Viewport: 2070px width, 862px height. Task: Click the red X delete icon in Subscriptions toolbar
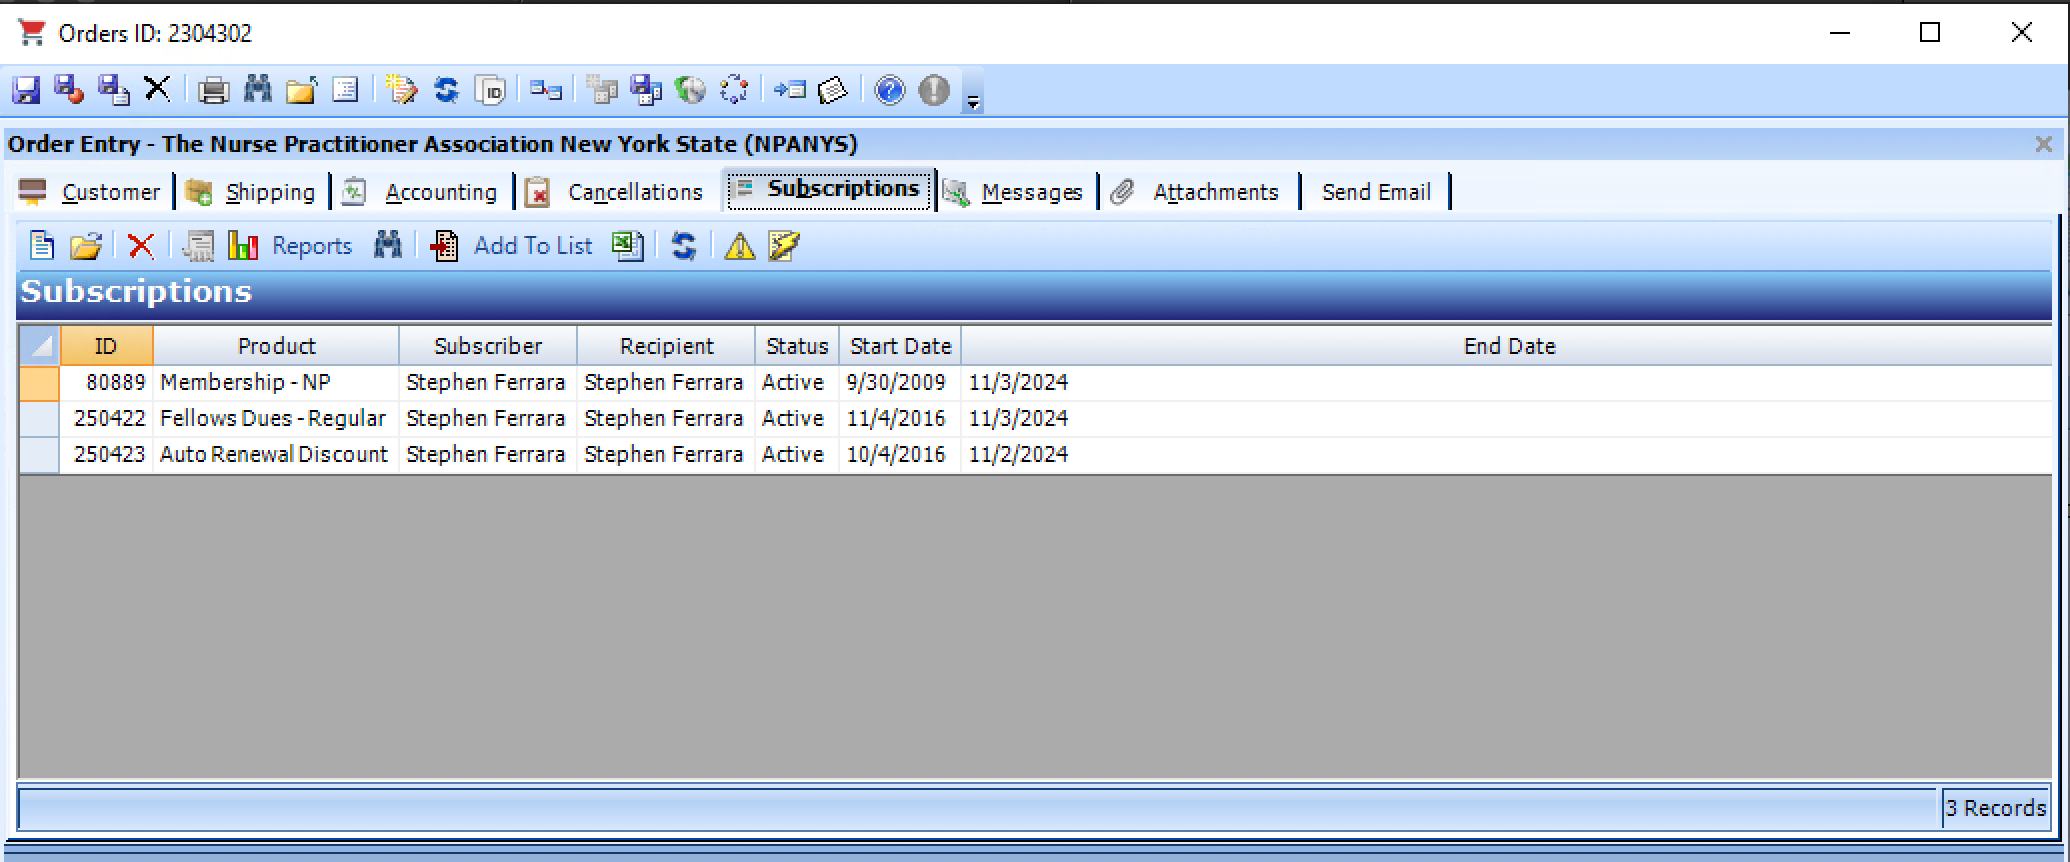pos(141,246)
